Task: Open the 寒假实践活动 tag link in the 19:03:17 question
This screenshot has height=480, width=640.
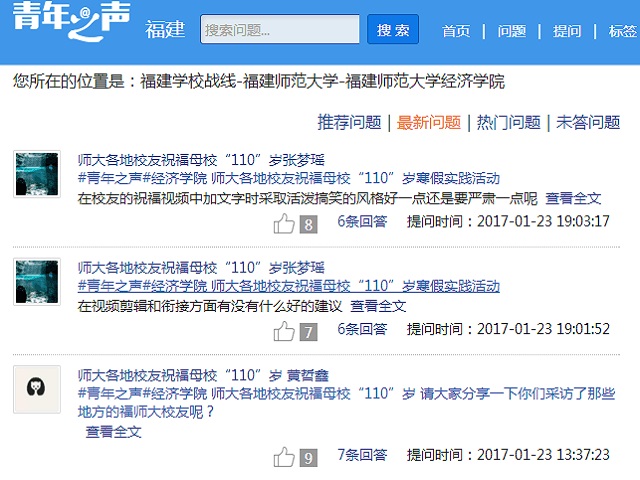Action: 289,178
